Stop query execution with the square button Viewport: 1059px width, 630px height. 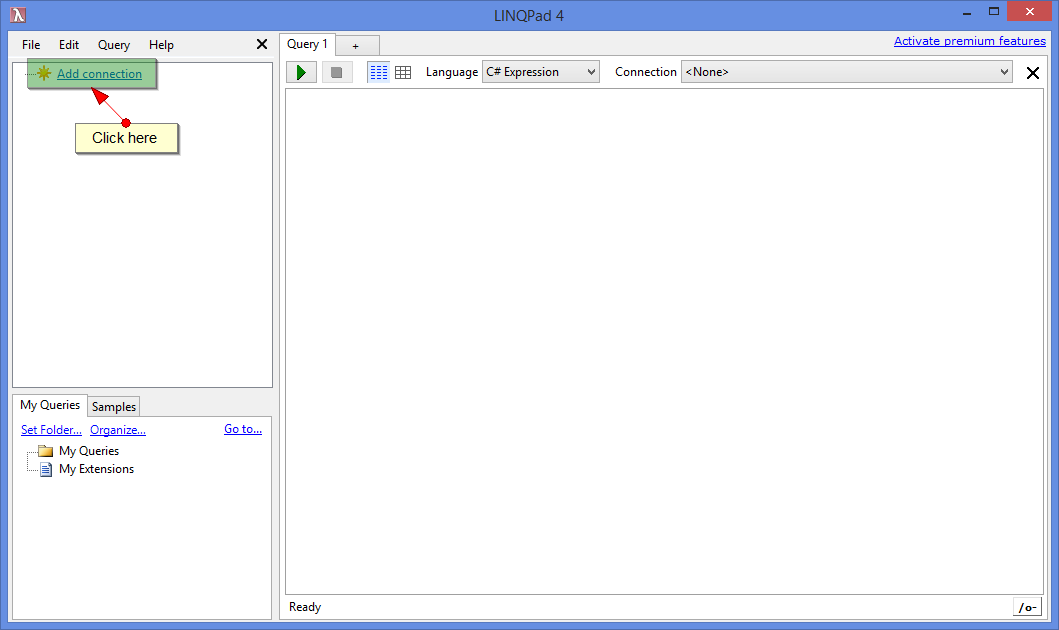pyautogui.click(x=336, y=72)
